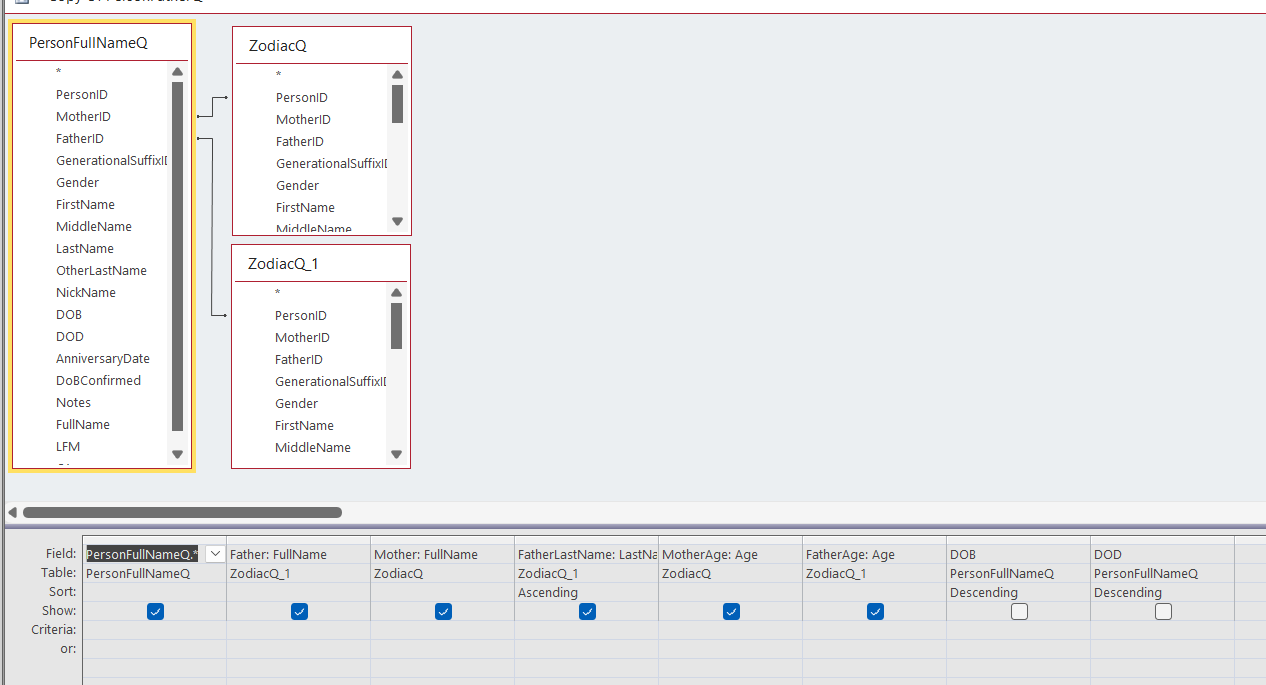The height and width of the screenshot is (685, 1266).
Task: Click ZodiacQ_1 list scroll down arrow
Action: (396, 454)
